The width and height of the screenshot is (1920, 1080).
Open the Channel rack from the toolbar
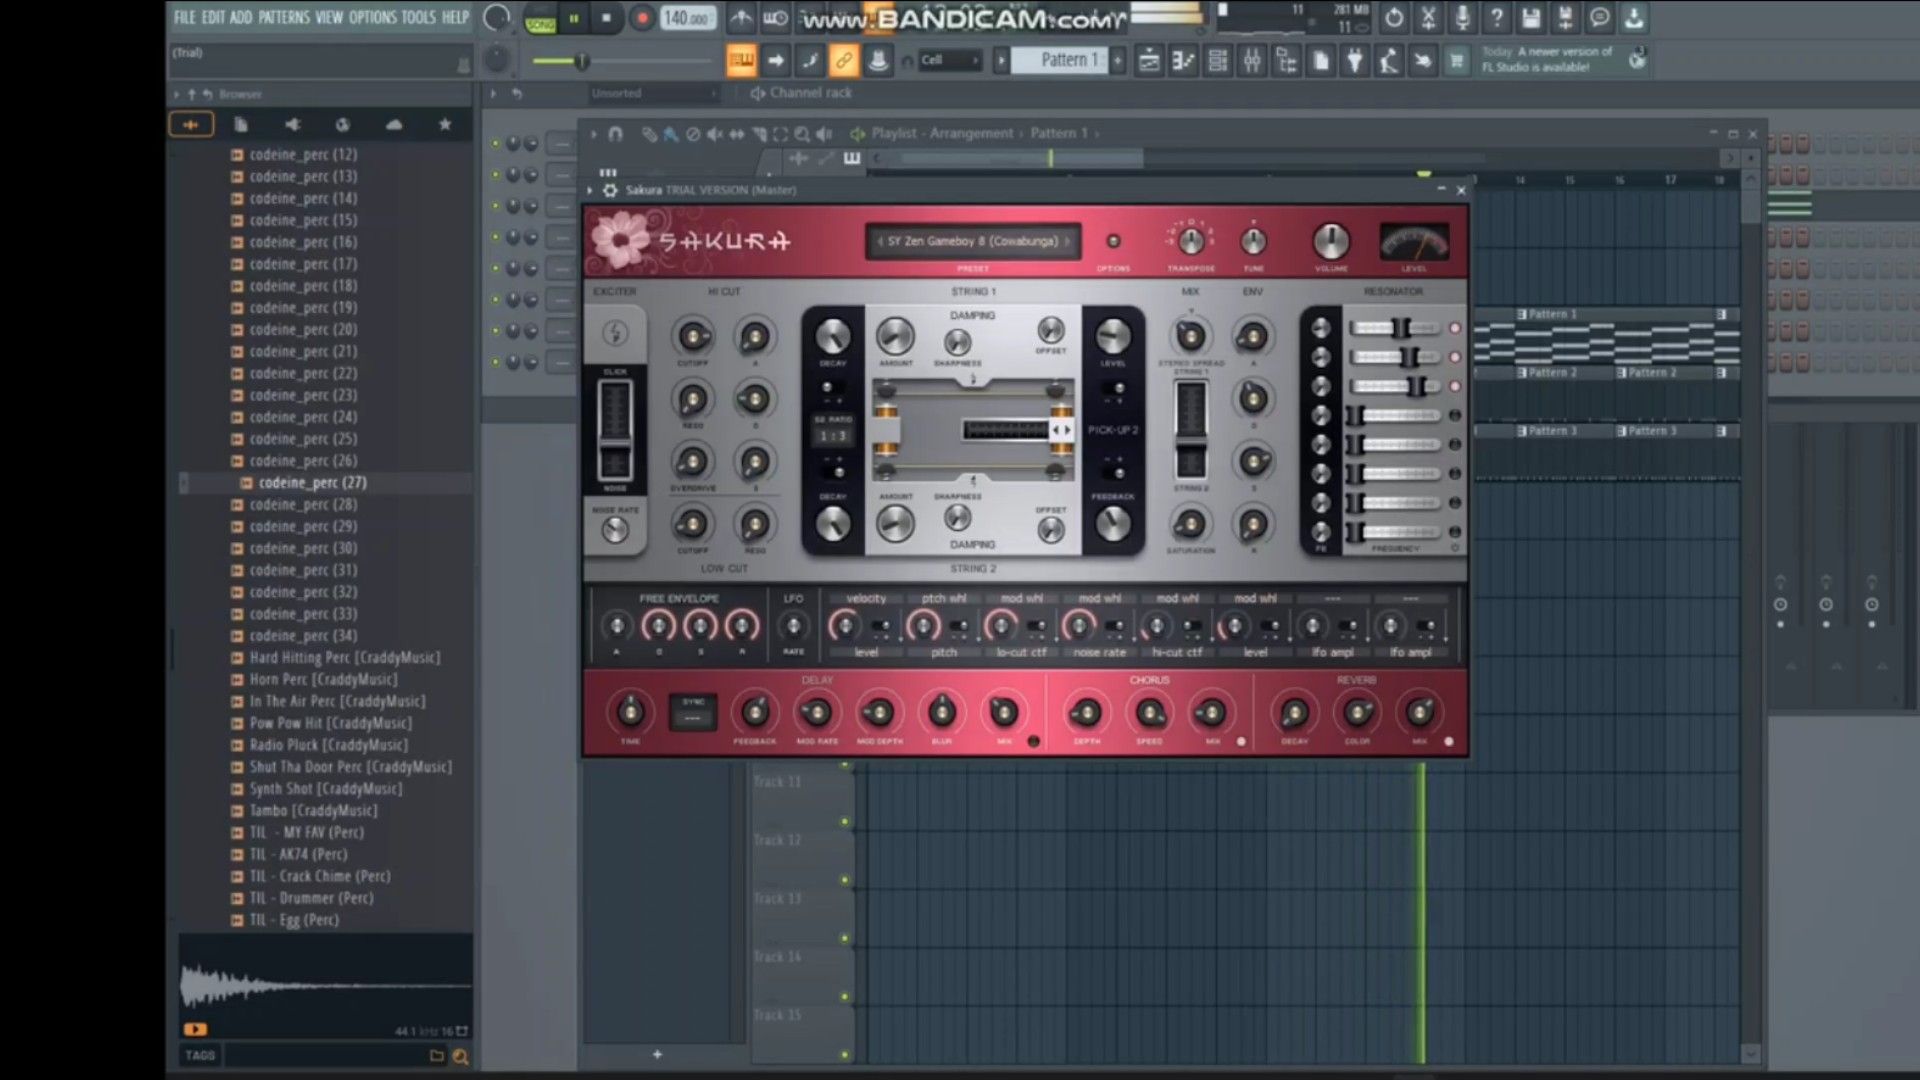coord(1218,61)
